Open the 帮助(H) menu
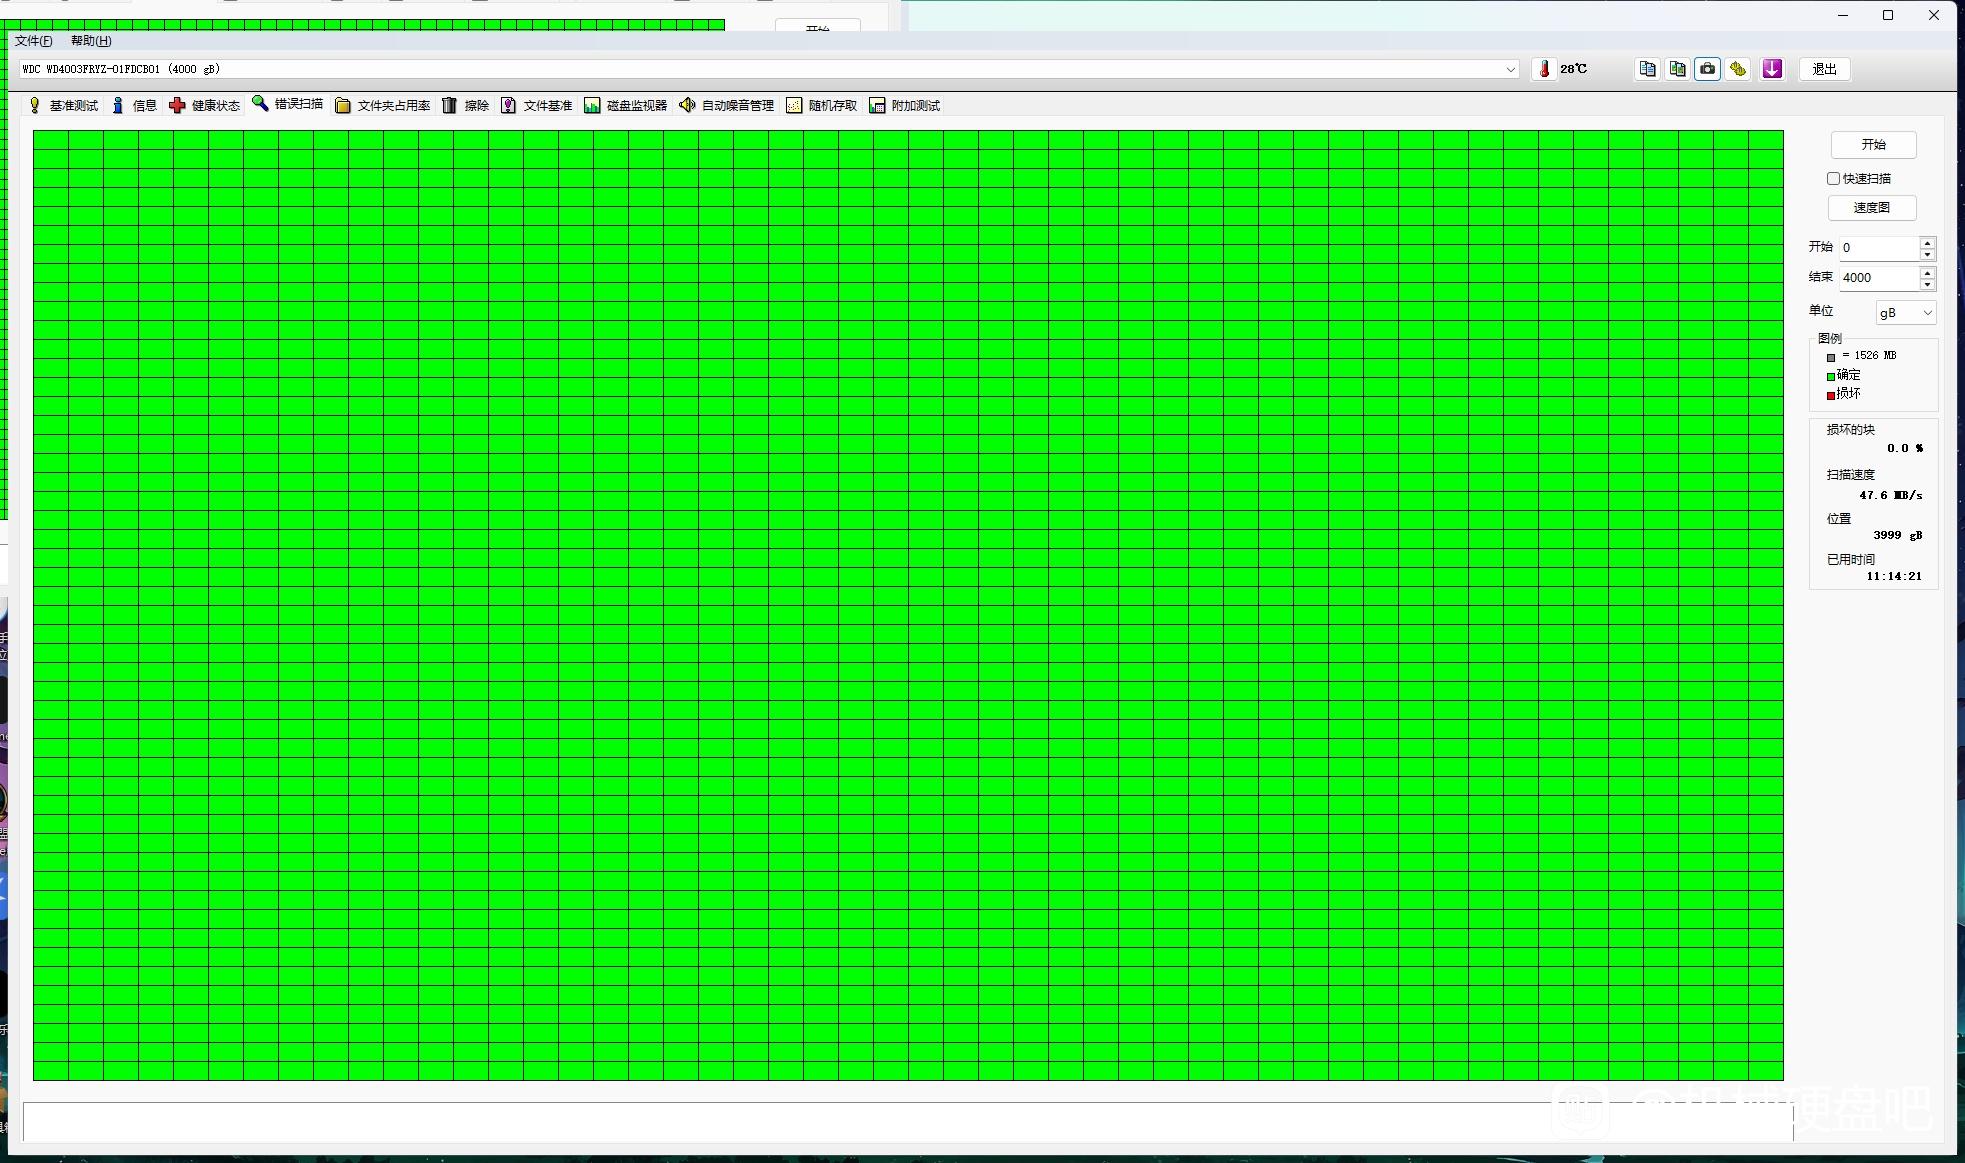 91,41
